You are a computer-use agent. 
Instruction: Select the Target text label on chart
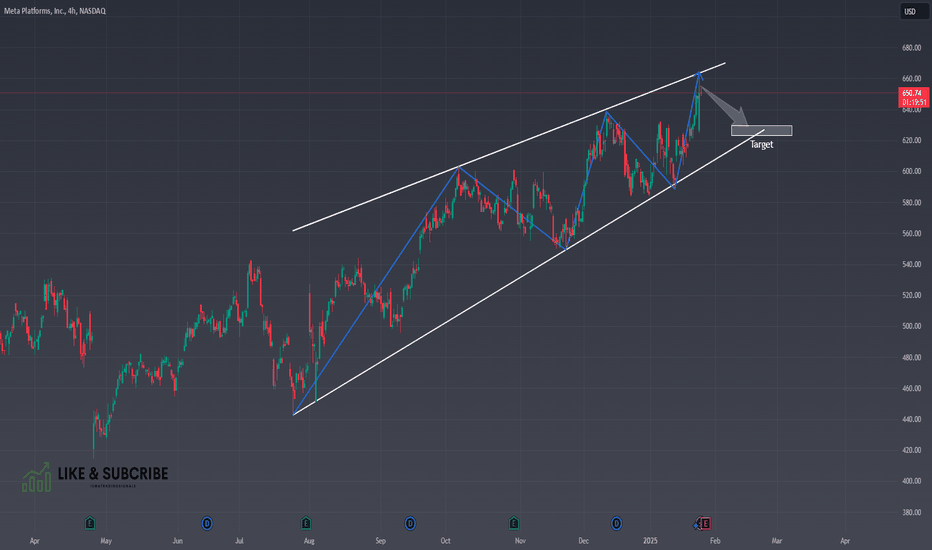coord(761,144)
